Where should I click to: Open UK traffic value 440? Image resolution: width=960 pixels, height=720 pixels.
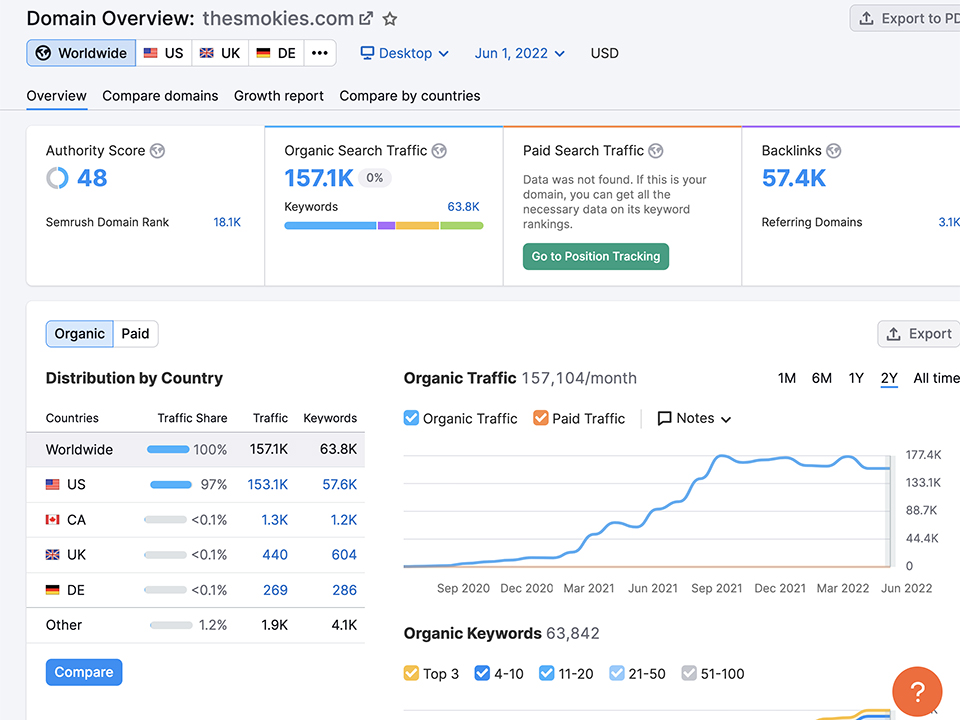275,555
